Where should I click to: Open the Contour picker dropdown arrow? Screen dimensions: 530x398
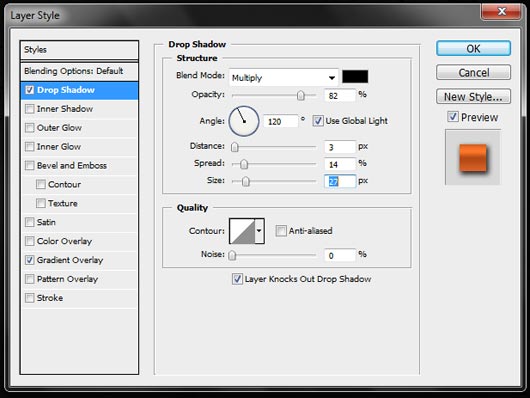(259, 231)
